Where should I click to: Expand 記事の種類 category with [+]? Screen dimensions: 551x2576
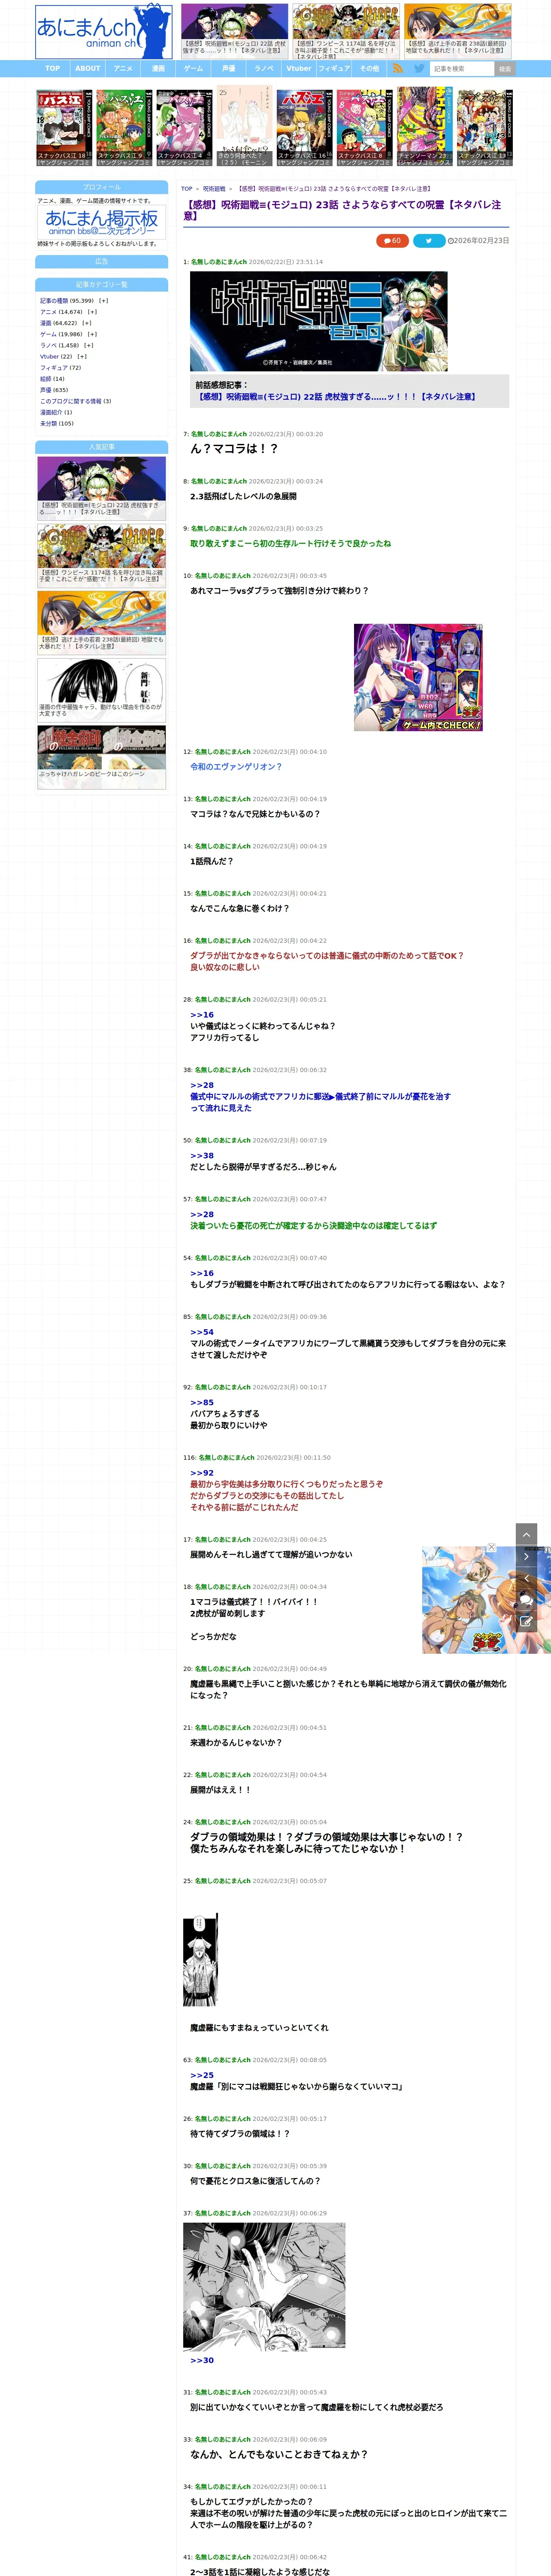click(104, 300)
